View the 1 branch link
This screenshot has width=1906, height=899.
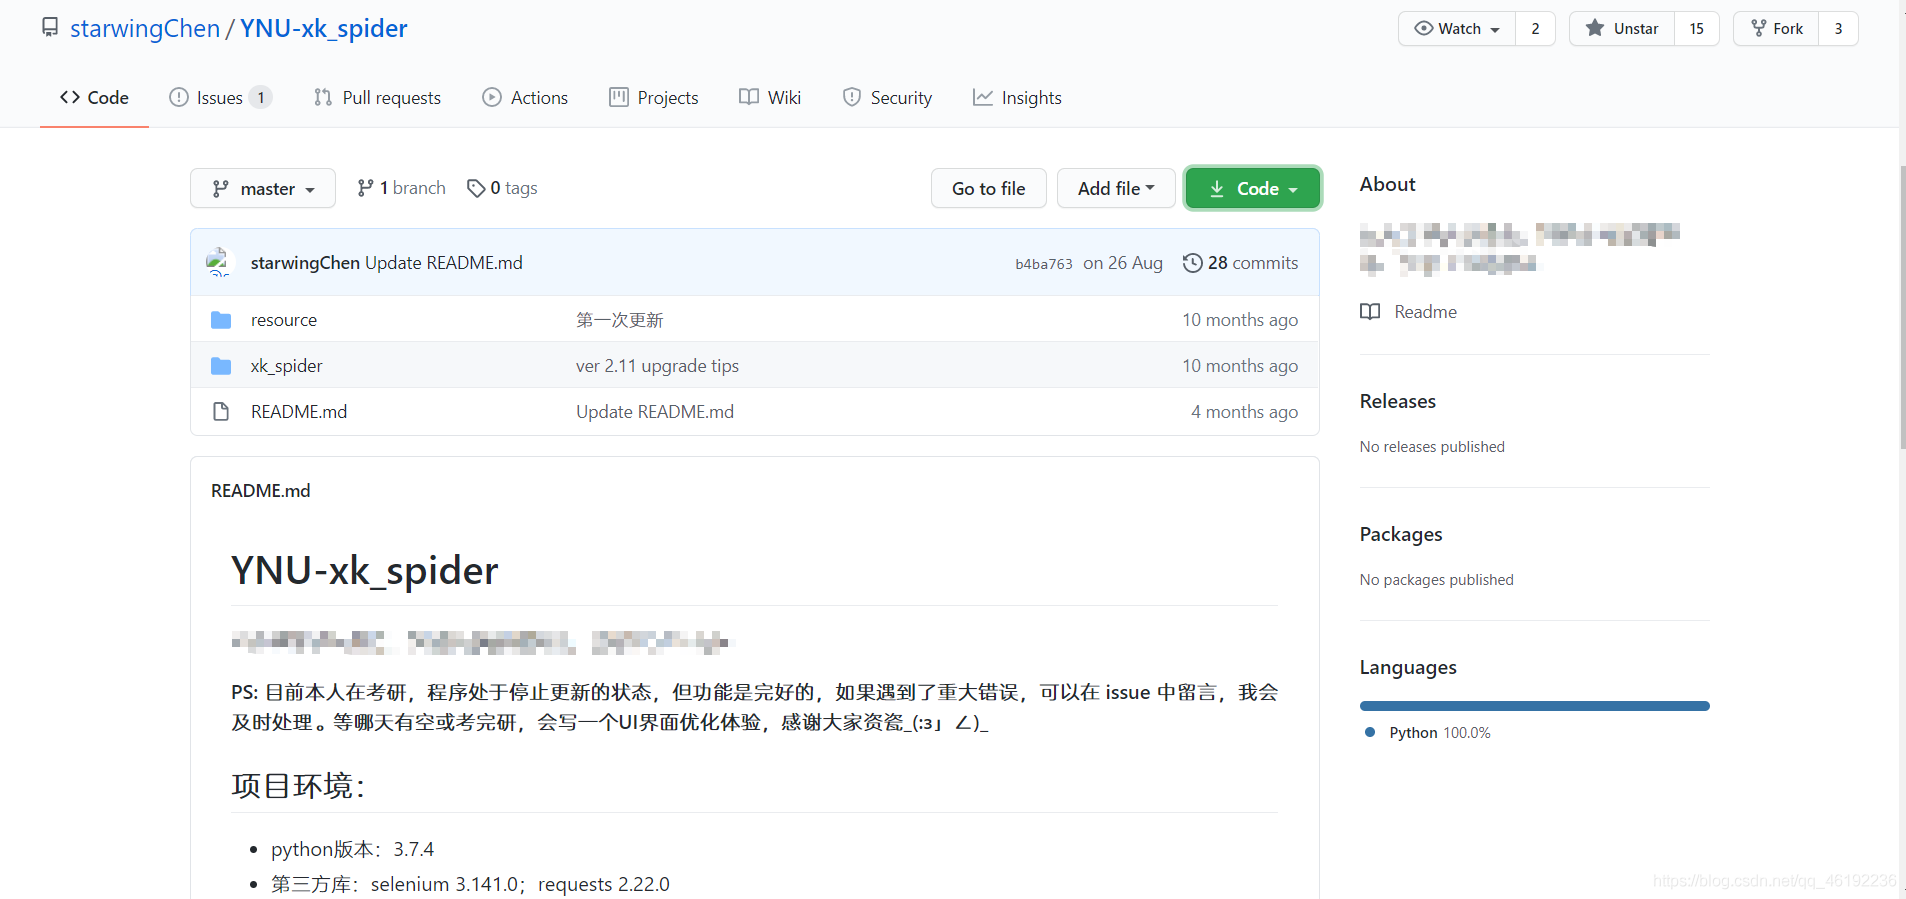401,188
